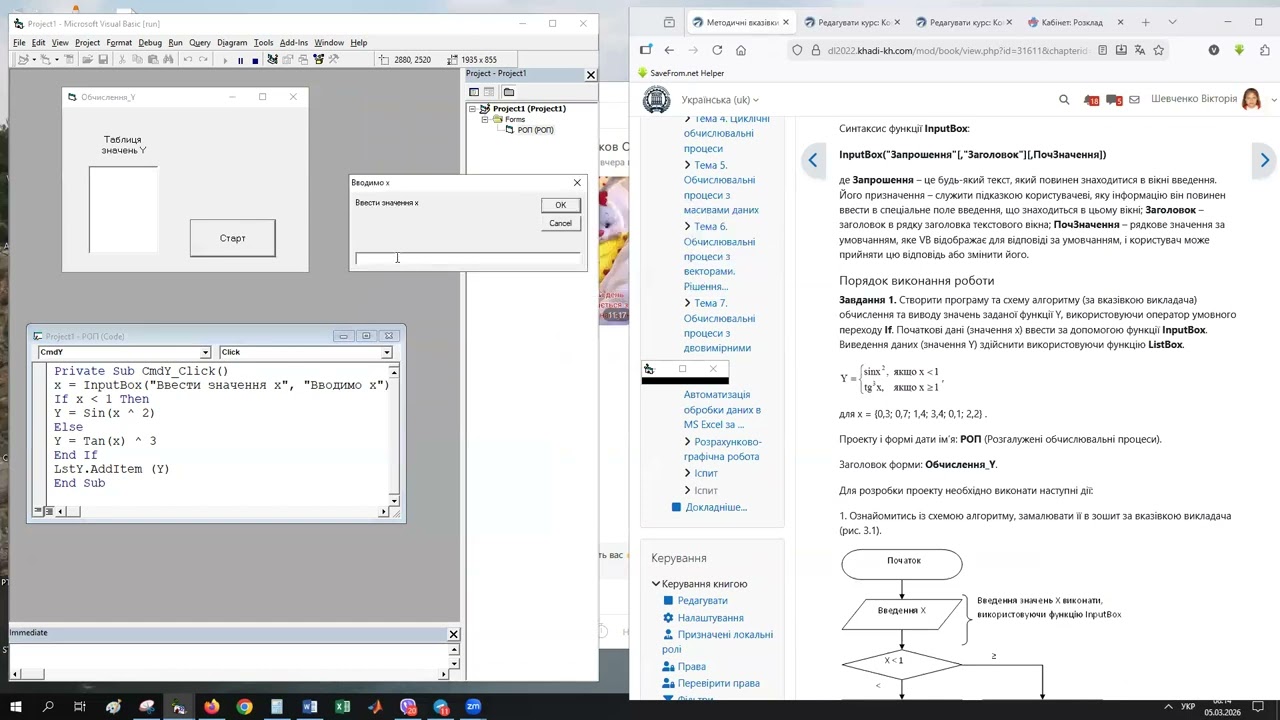Click the code window horizontal scrollbar

pyautogui.click(x=222, y=511)
